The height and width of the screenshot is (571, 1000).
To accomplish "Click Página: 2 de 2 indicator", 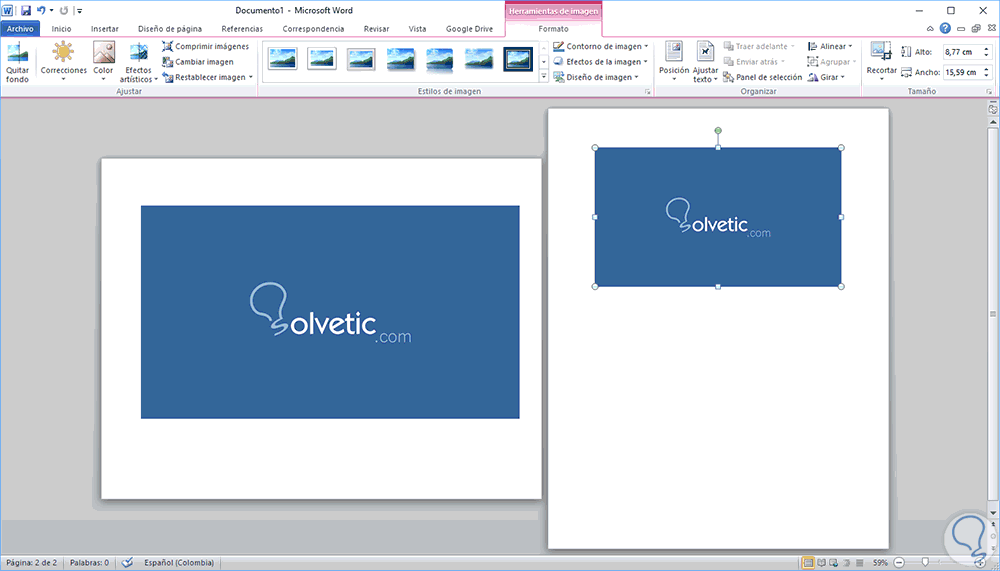I will click(32, 563).
